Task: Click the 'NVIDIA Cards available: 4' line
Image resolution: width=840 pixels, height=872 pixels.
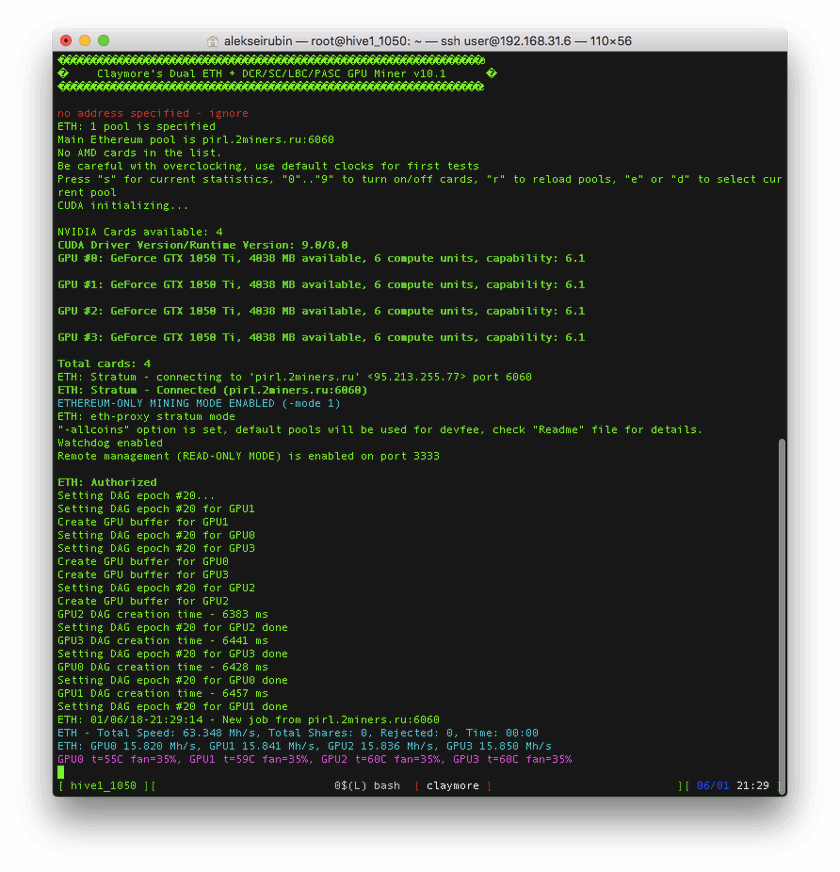Action: point(140,232)
